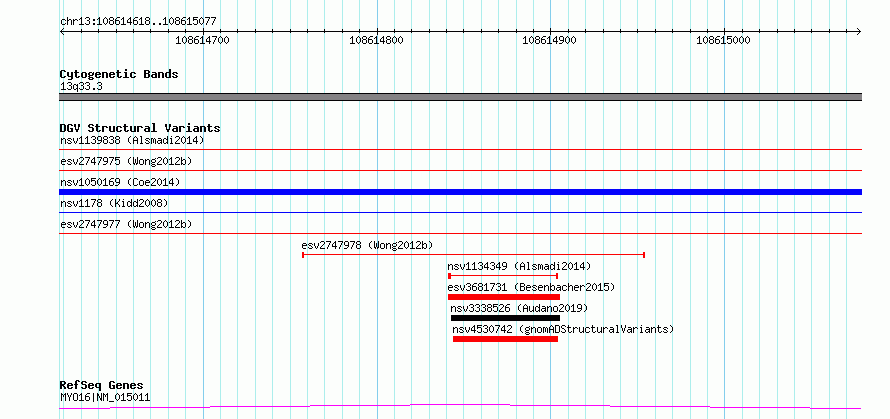This screenshot has width=890, height=419.
Task: Select the thick red nsv4530742 bar
Action: click(x=505, y=339)
